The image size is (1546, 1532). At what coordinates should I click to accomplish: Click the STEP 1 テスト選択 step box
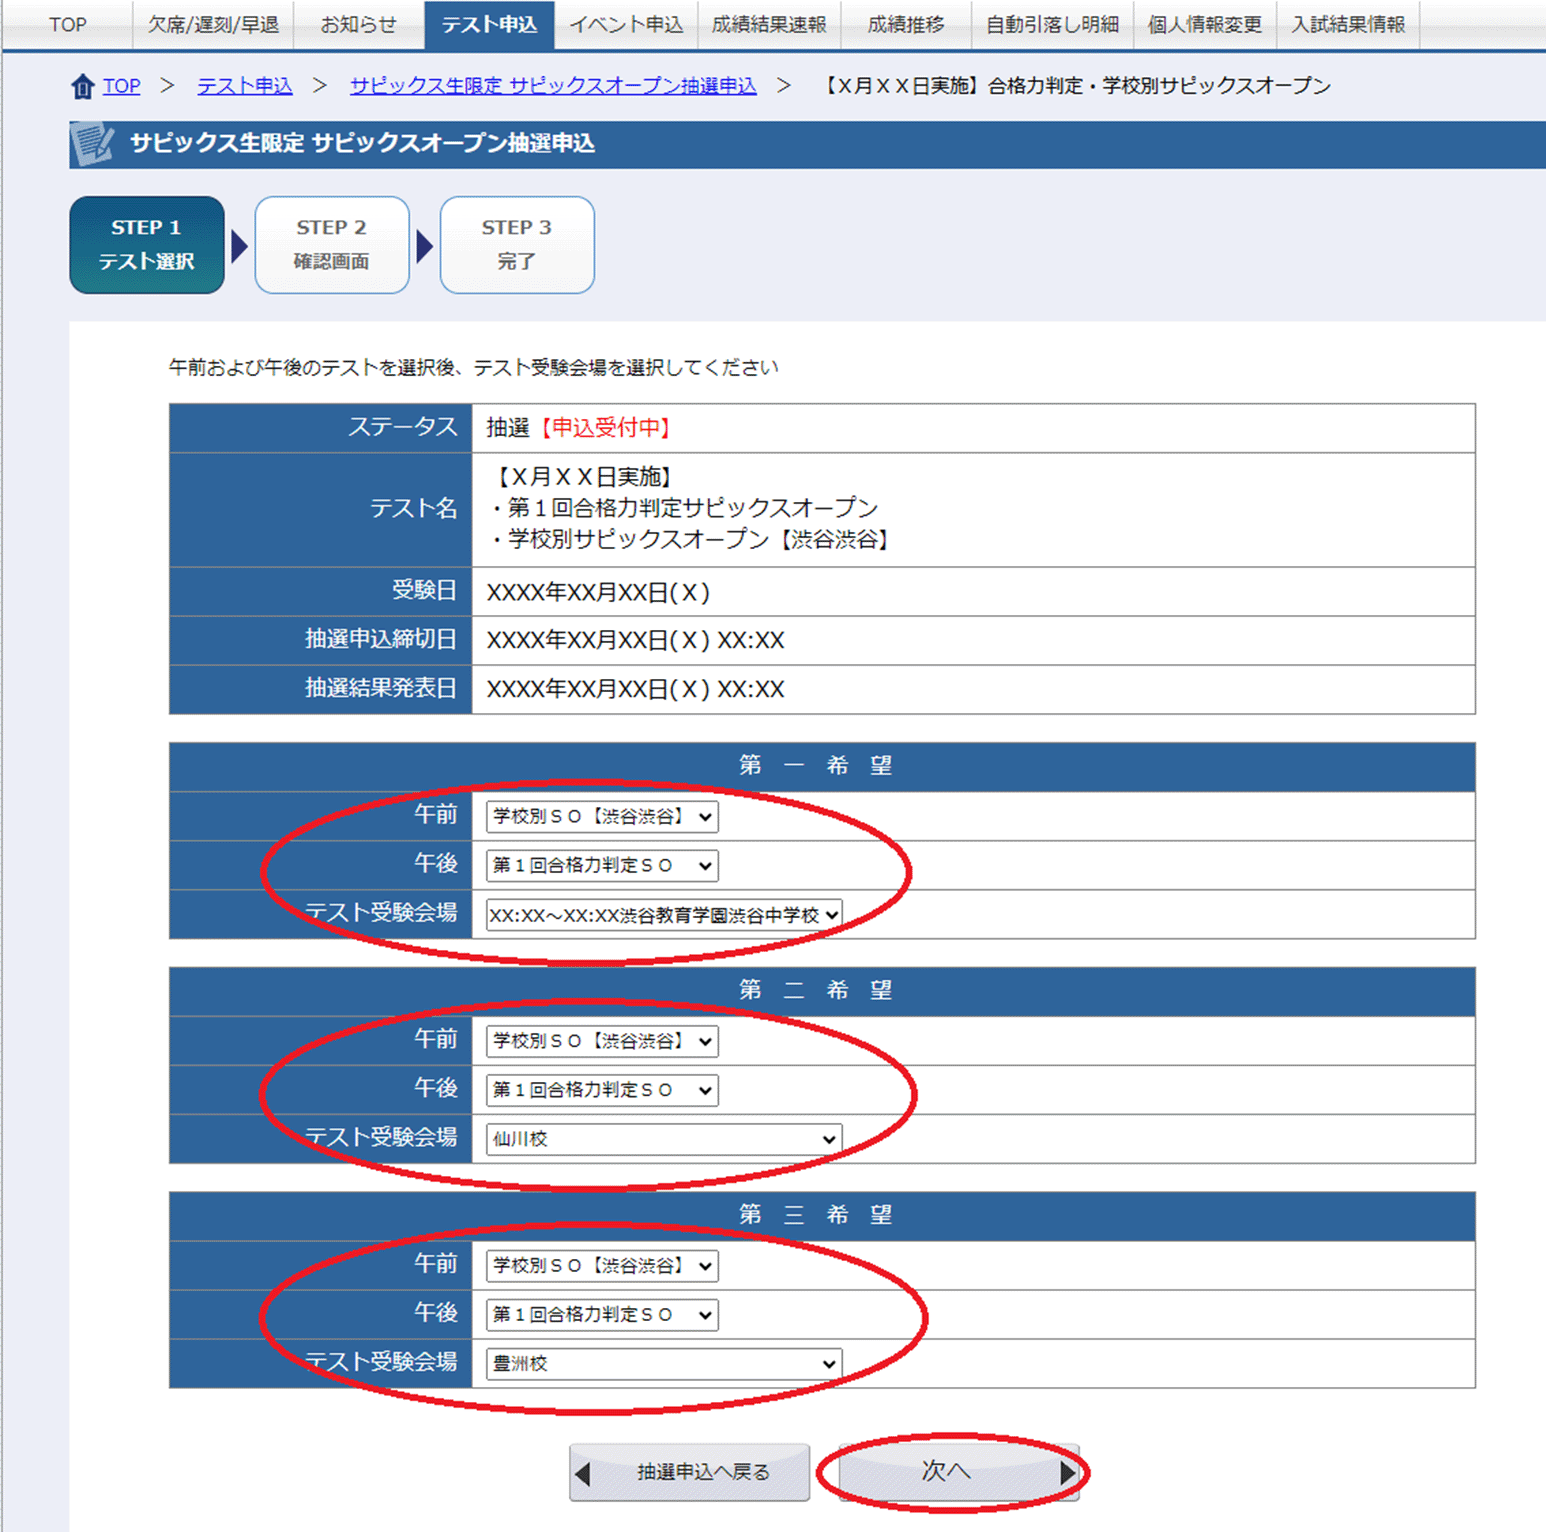tap(147, 245)
